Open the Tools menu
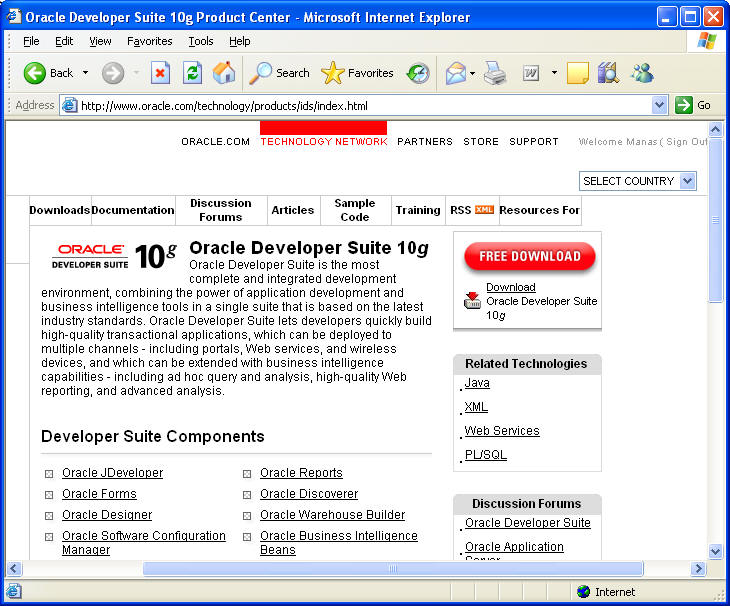Image resolution: width=730 pixels, height=606 pixels. coord(201,41)
